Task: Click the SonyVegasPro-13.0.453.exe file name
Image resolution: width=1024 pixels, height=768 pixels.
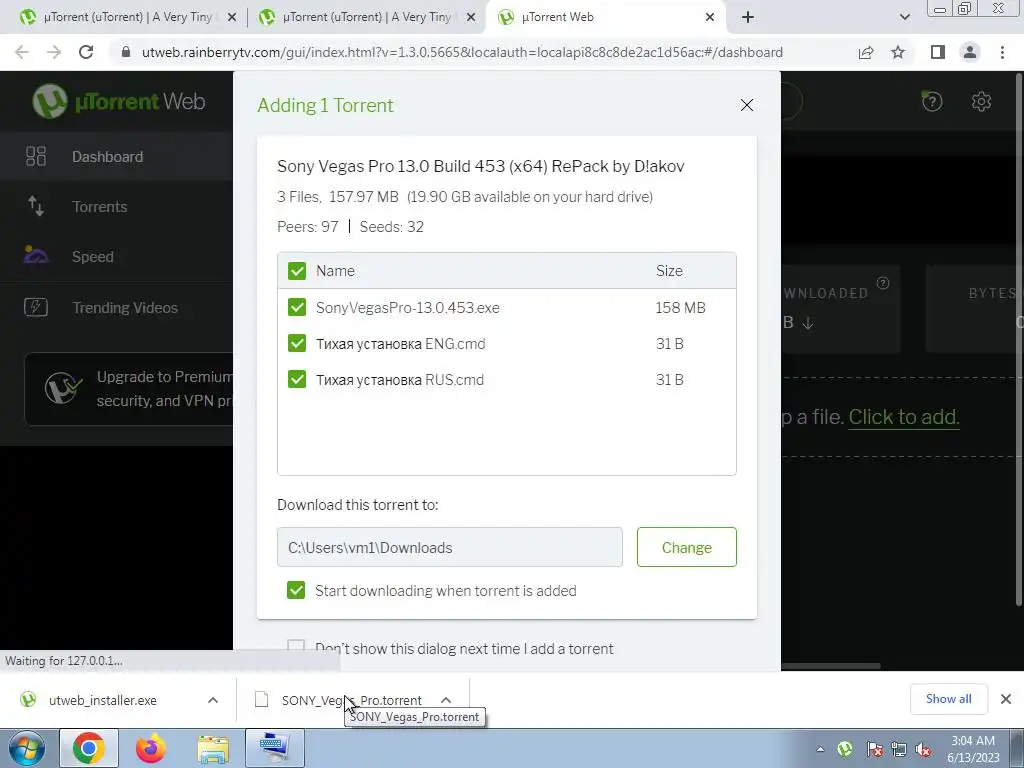Action: [408, 308]
